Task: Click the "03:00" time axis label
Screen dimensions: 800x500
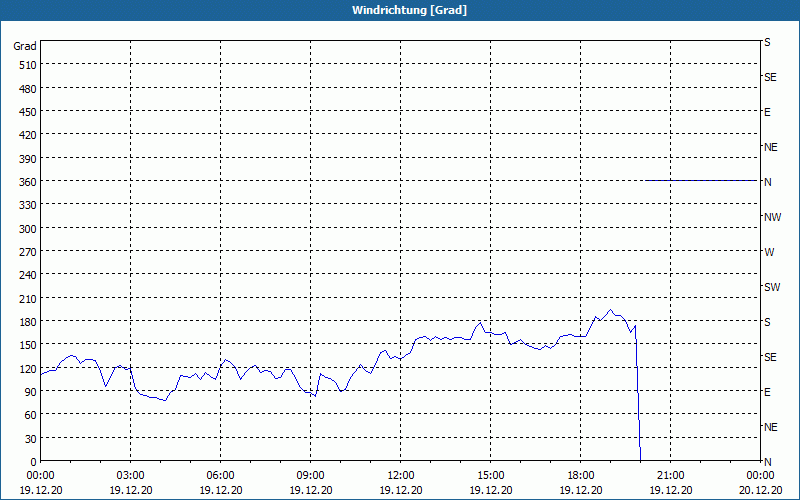Action: coord(131,476)
